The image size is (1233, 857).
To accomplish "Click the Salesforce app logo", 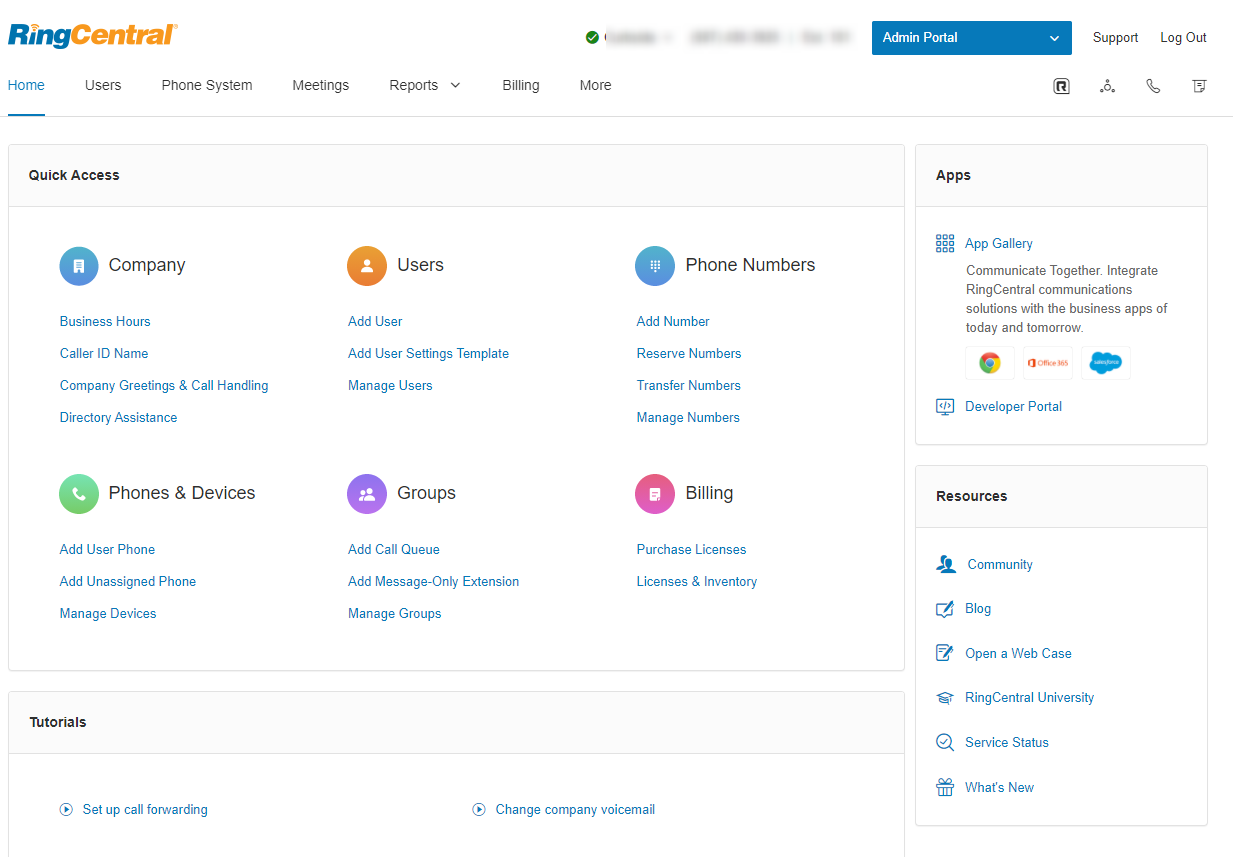I will pyautogui.click(x=1106, y=363).
